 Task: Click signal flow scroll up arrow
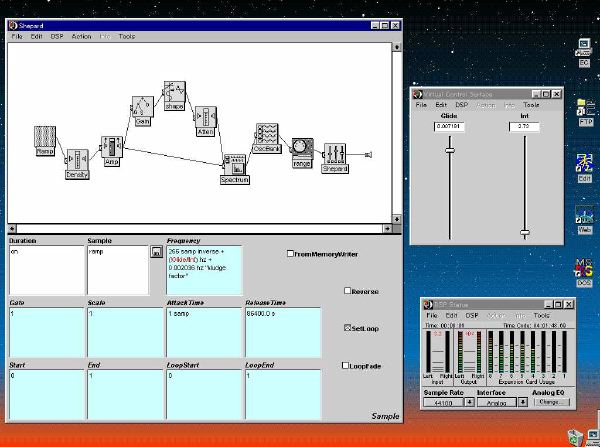[x=397, y=47]
